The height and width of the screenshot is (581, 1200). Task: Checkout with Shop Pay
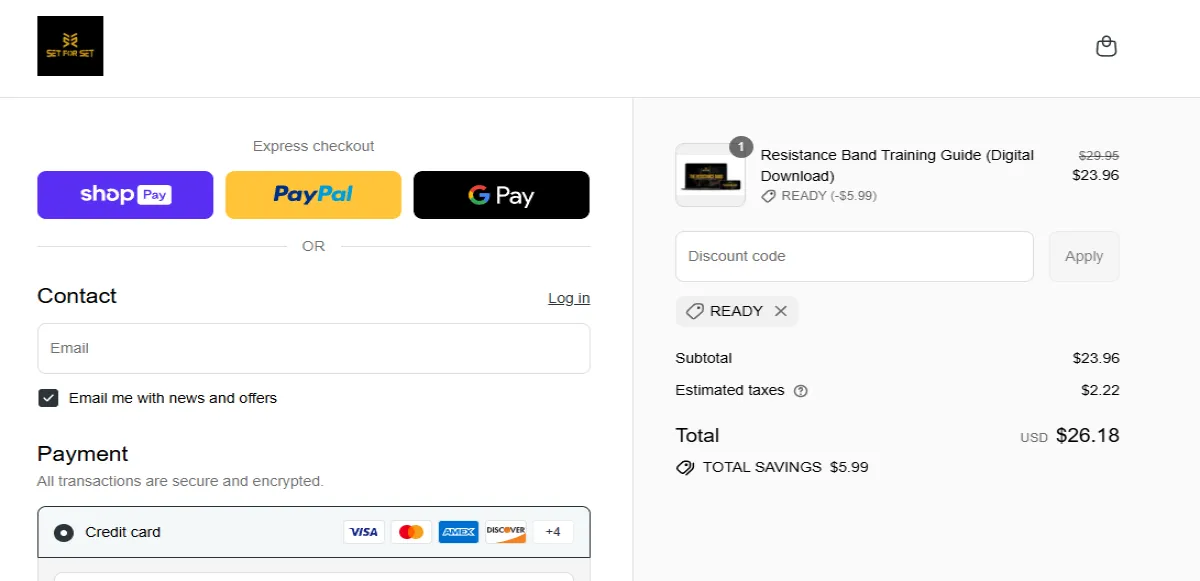click(x=125, y=194)
